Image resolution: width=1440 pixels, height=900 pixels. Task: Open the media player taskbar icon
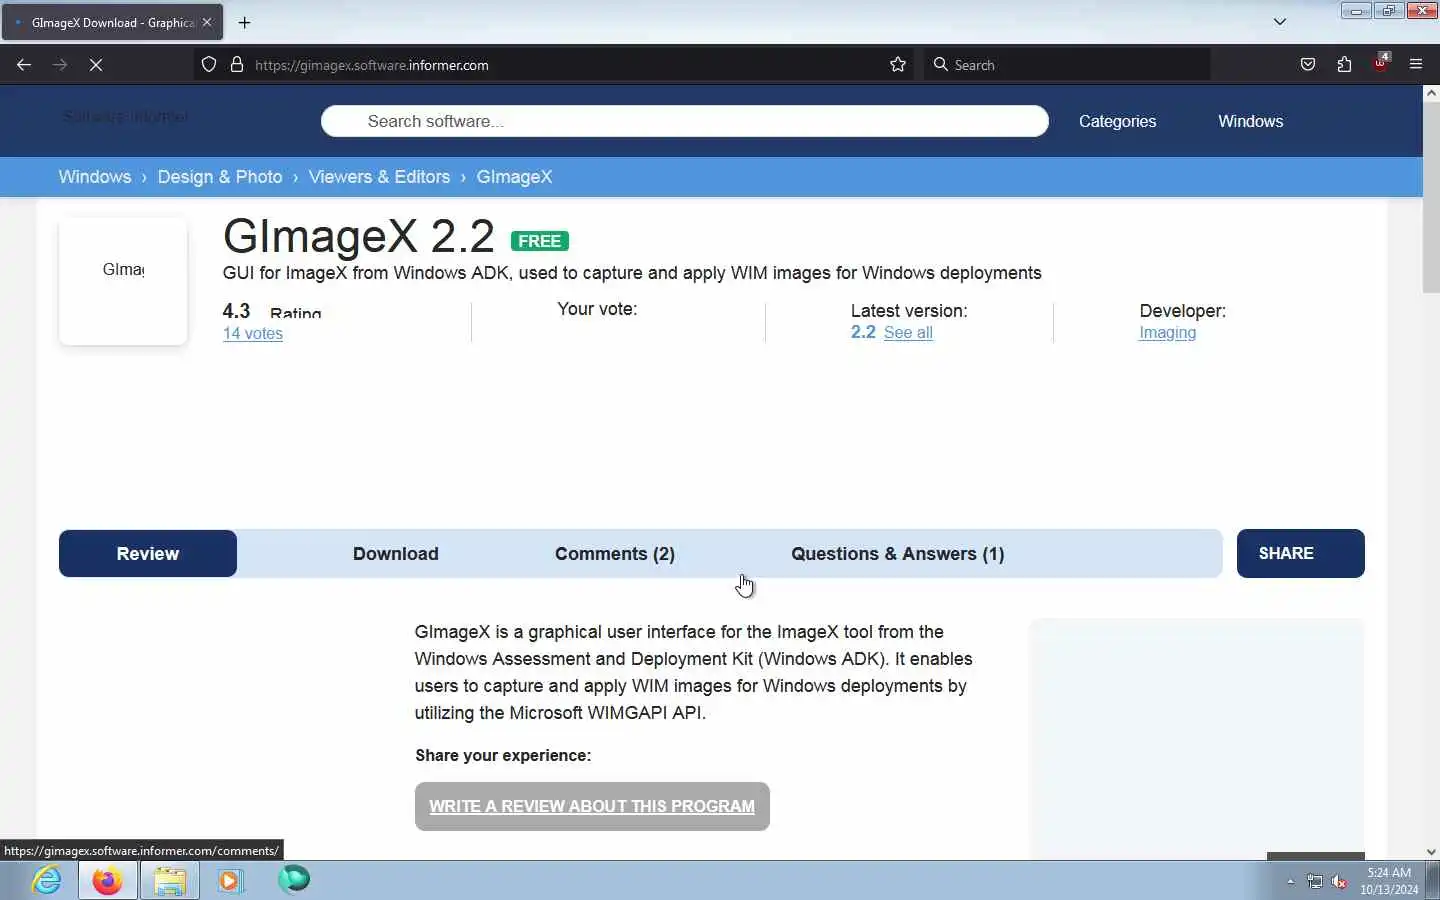click(x=231, y=880)
